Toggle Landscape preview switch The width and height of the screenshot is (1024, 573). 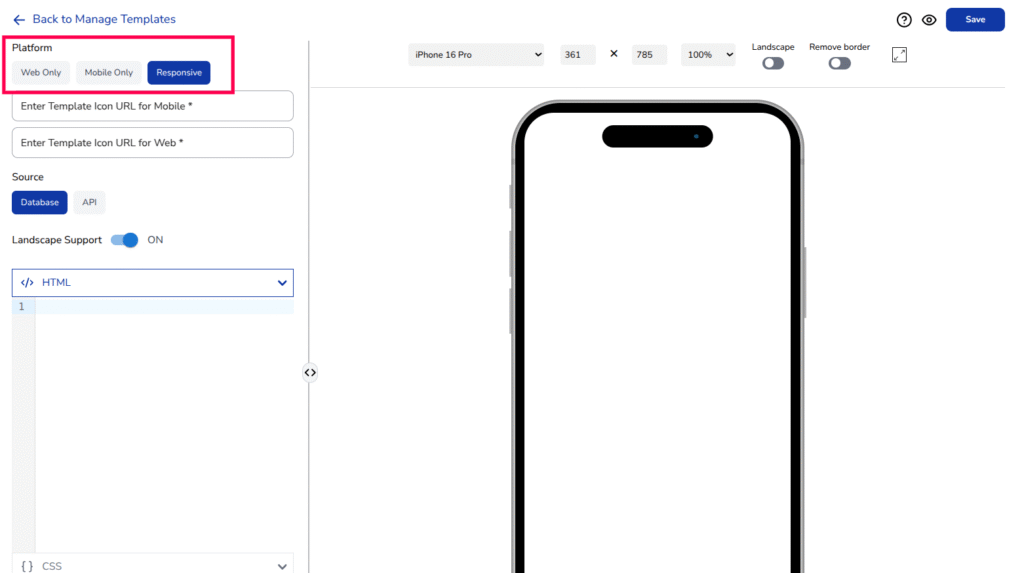point(773,63)
